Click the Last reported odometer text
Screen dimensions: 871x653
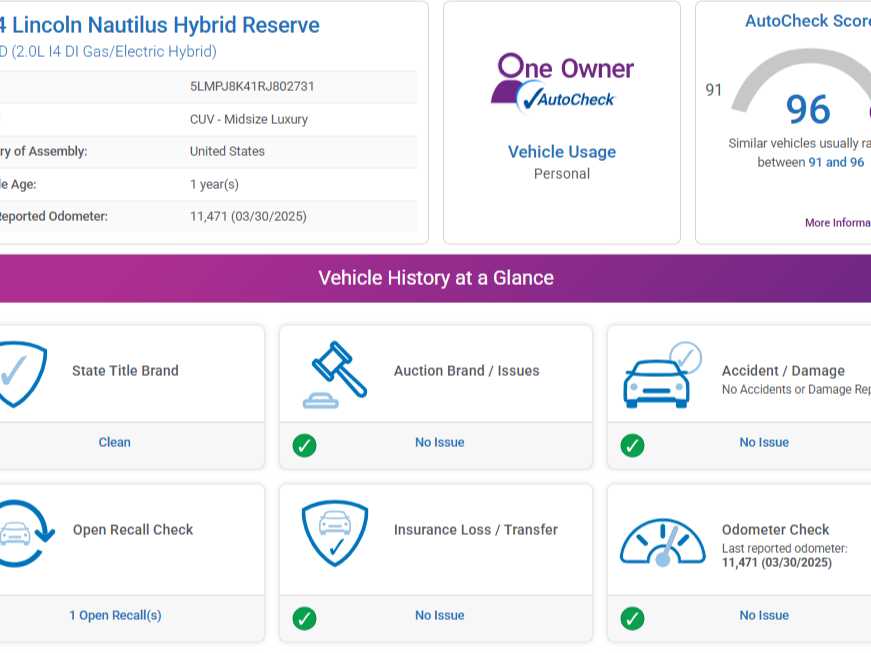click(x=785, y=549)
